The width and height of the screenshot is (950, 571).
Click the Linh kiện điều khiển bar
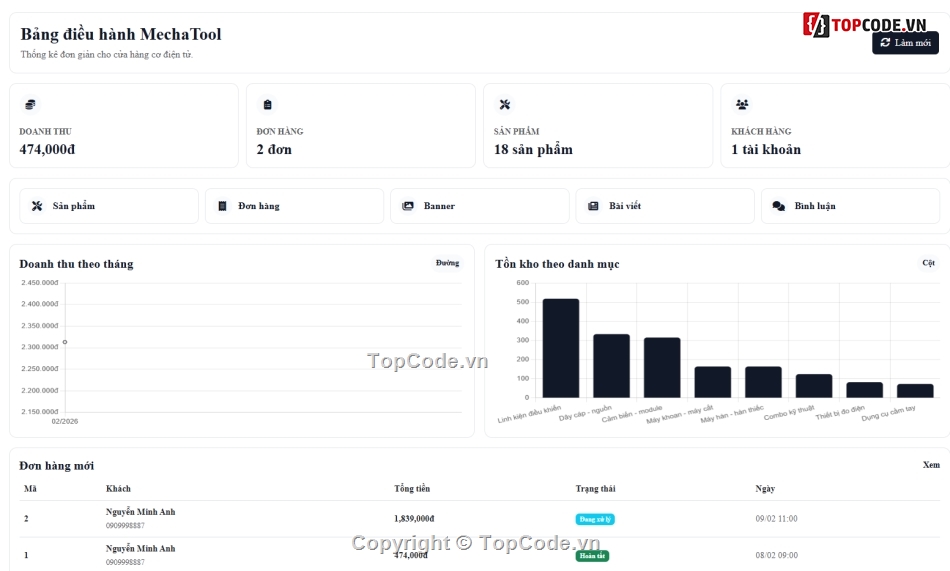coord(560,348)
